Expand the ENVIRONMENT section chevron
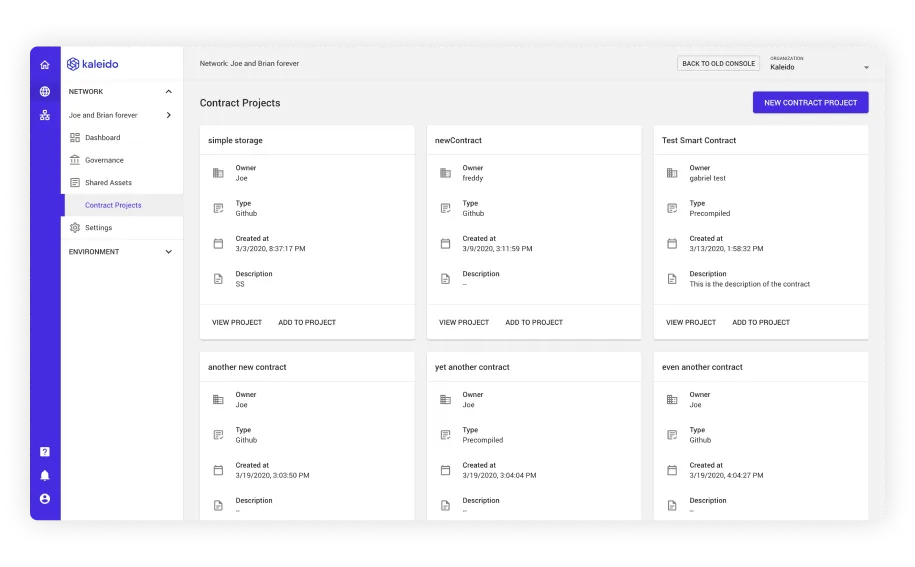This screenshot has height=567, width=915. click(x=169, y=252)
